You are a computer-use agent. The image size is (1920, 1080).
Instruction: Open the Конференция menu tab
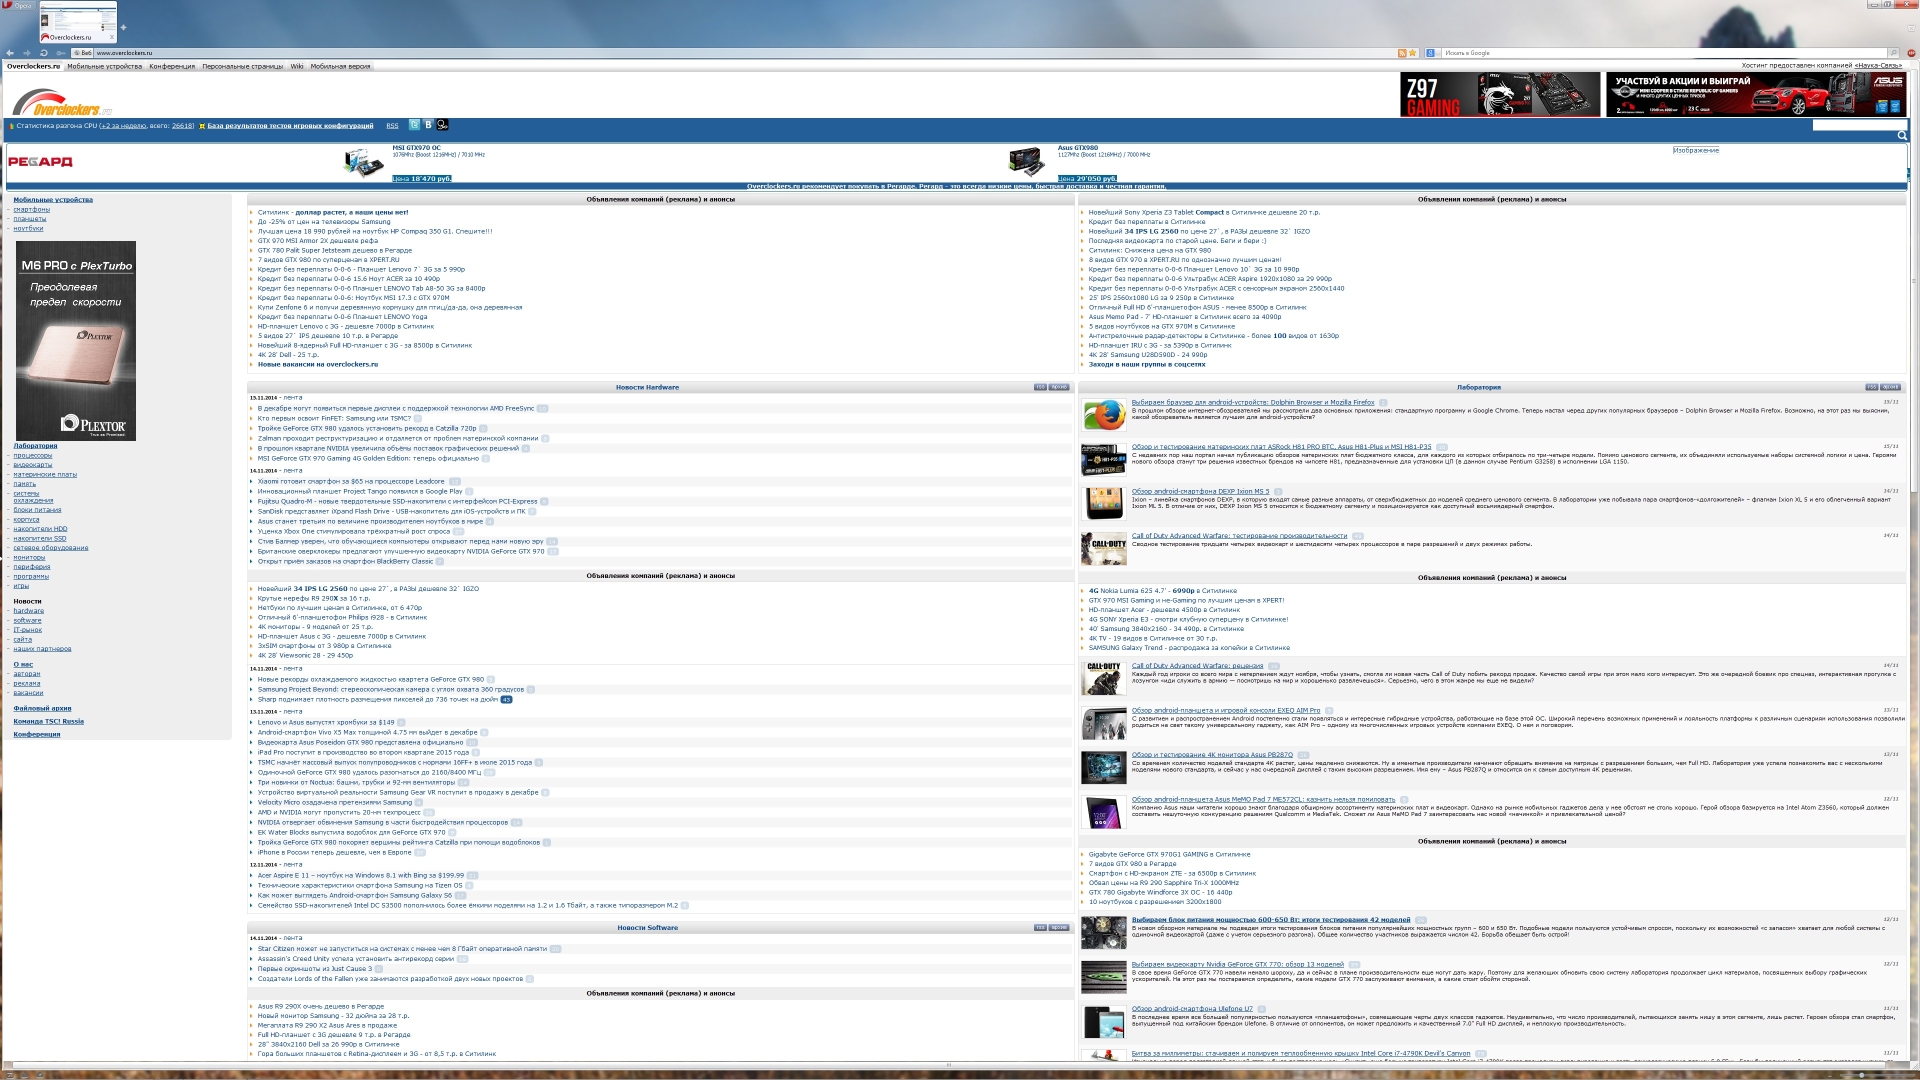pos(172,66)
